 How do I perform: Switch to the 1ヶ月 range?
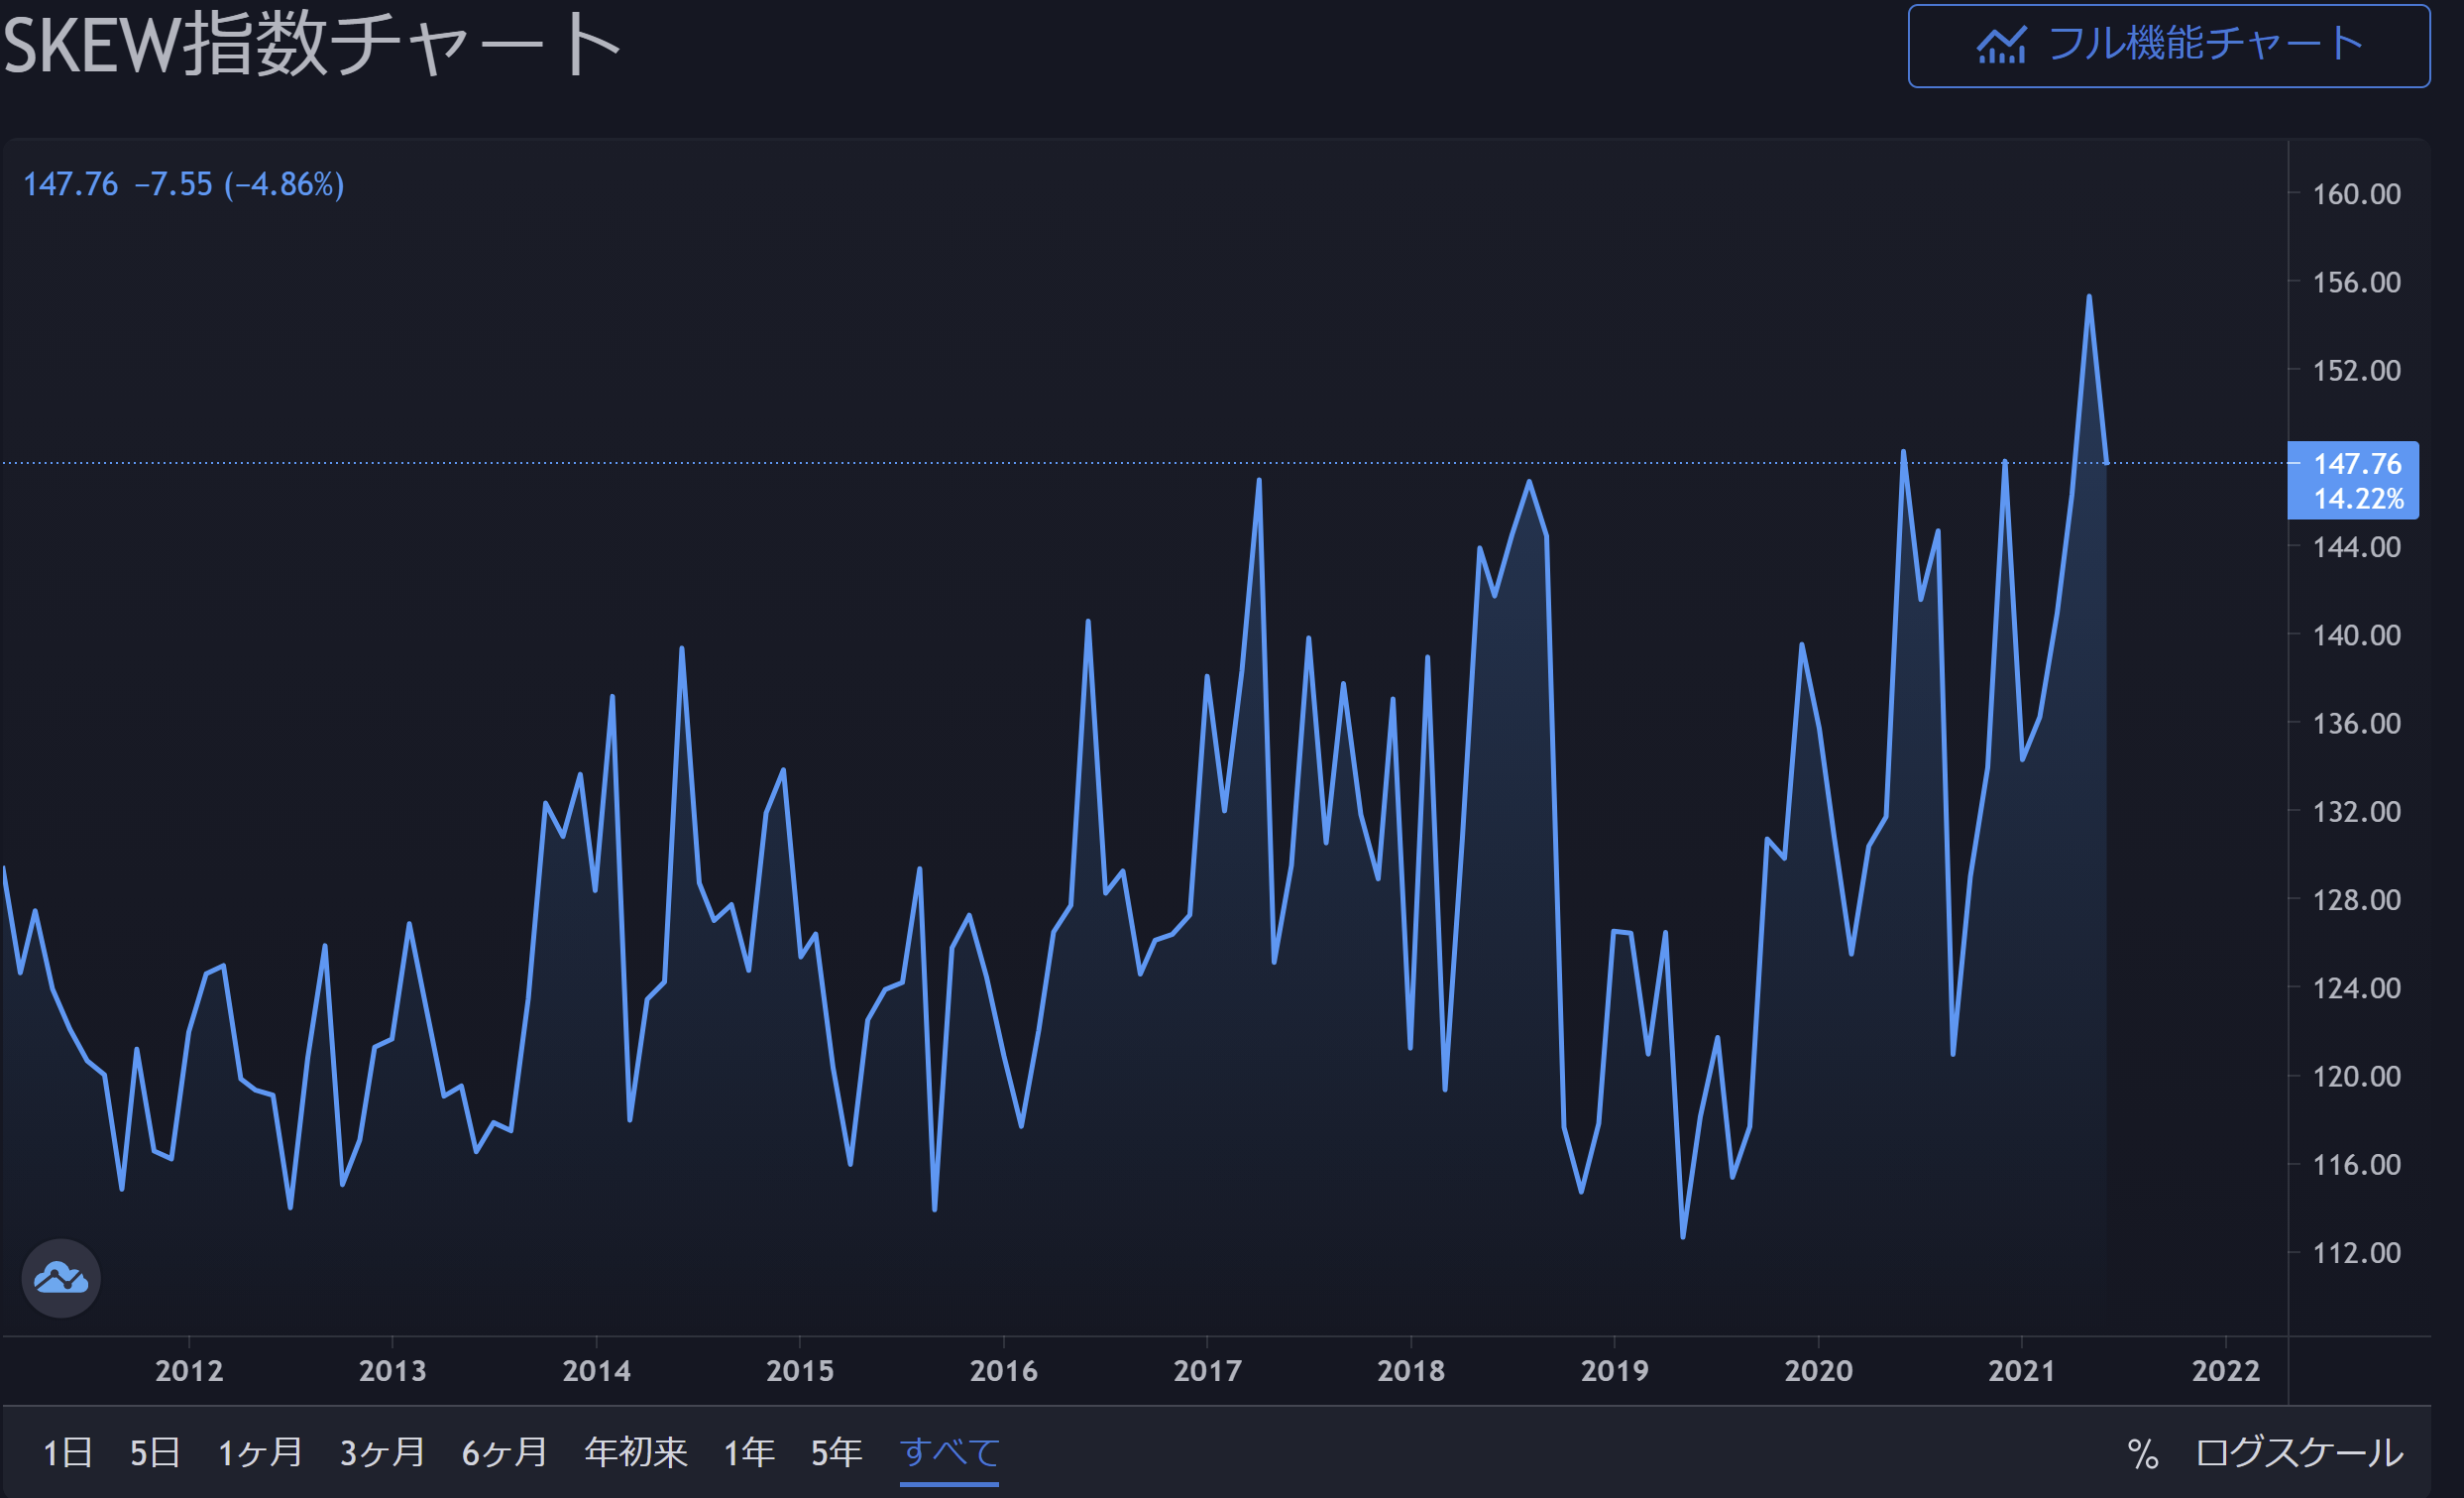(260, 1452)
